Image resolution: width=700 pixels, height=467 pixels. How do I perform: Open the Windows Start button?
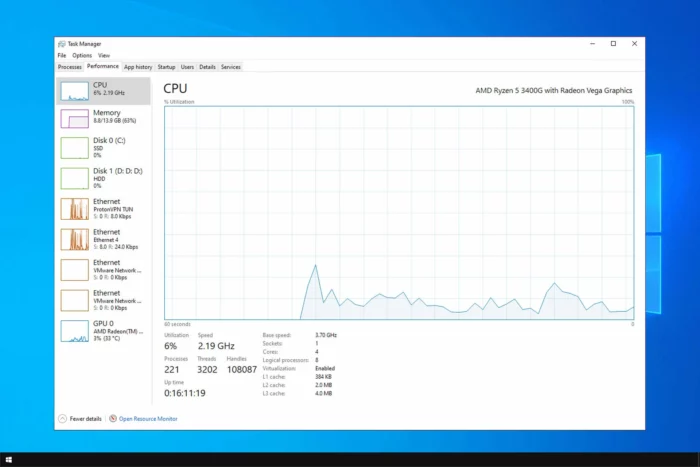(x=8, y=460)
